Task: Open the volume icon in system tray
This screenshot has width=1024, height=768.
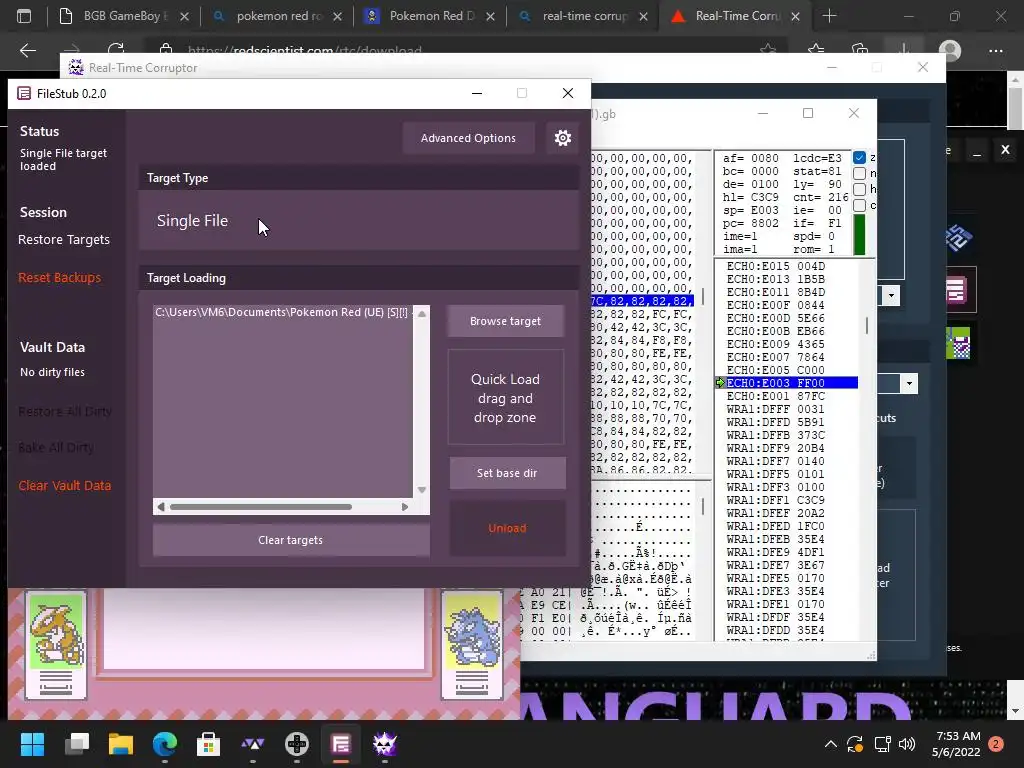Action: [907, 744]
